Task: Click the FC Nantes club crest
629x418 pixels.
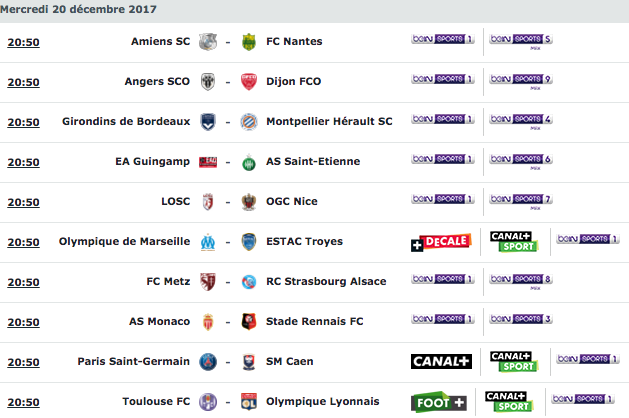Action: tap(249, 42)
